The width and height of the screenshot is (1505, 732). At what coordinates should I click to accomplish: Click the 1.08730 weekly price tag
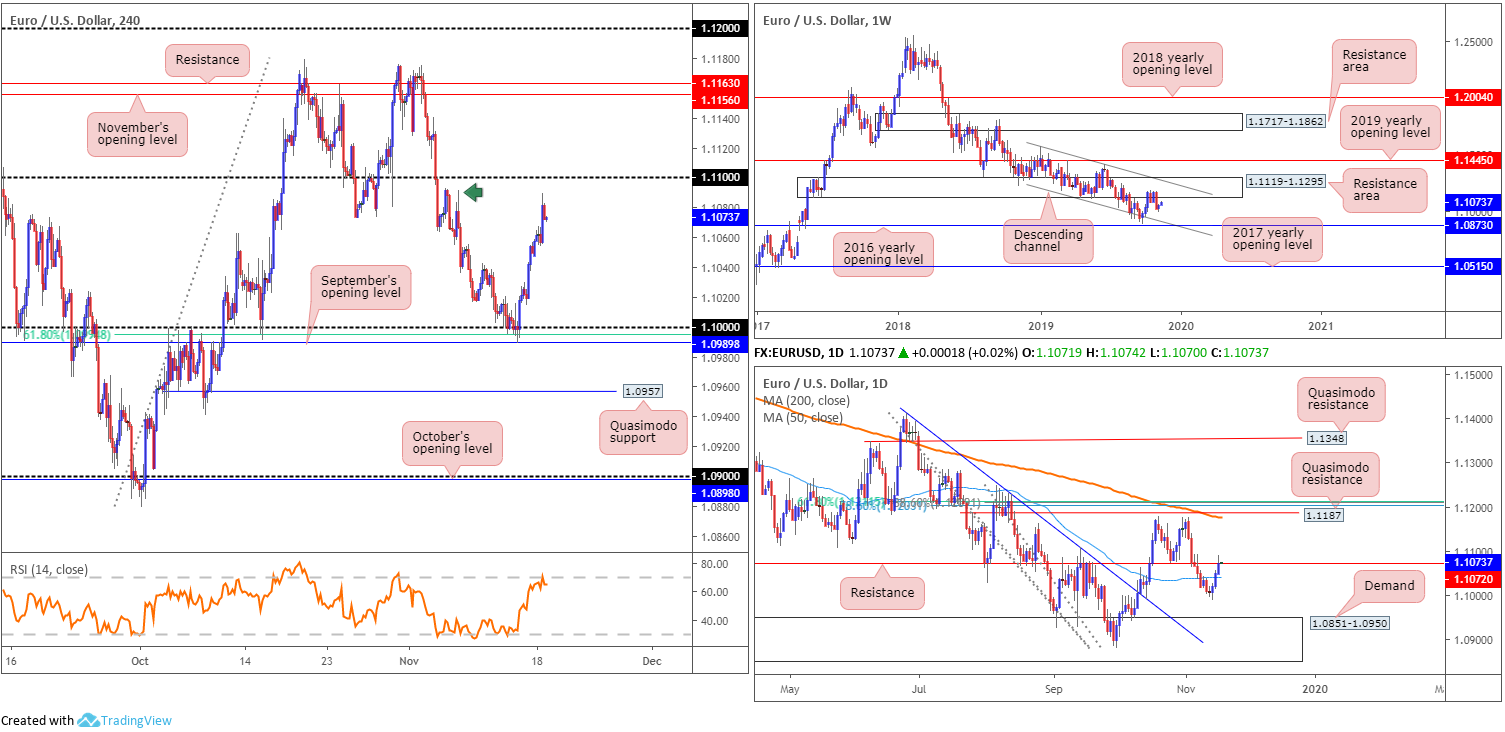pos(1475,226)
